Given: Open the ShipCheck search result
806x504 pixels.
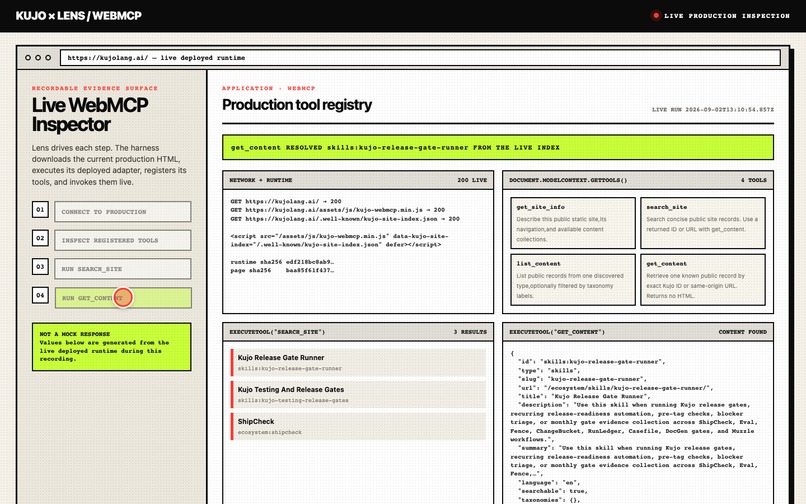Looking at the screenshot, I should click(358, 426).
